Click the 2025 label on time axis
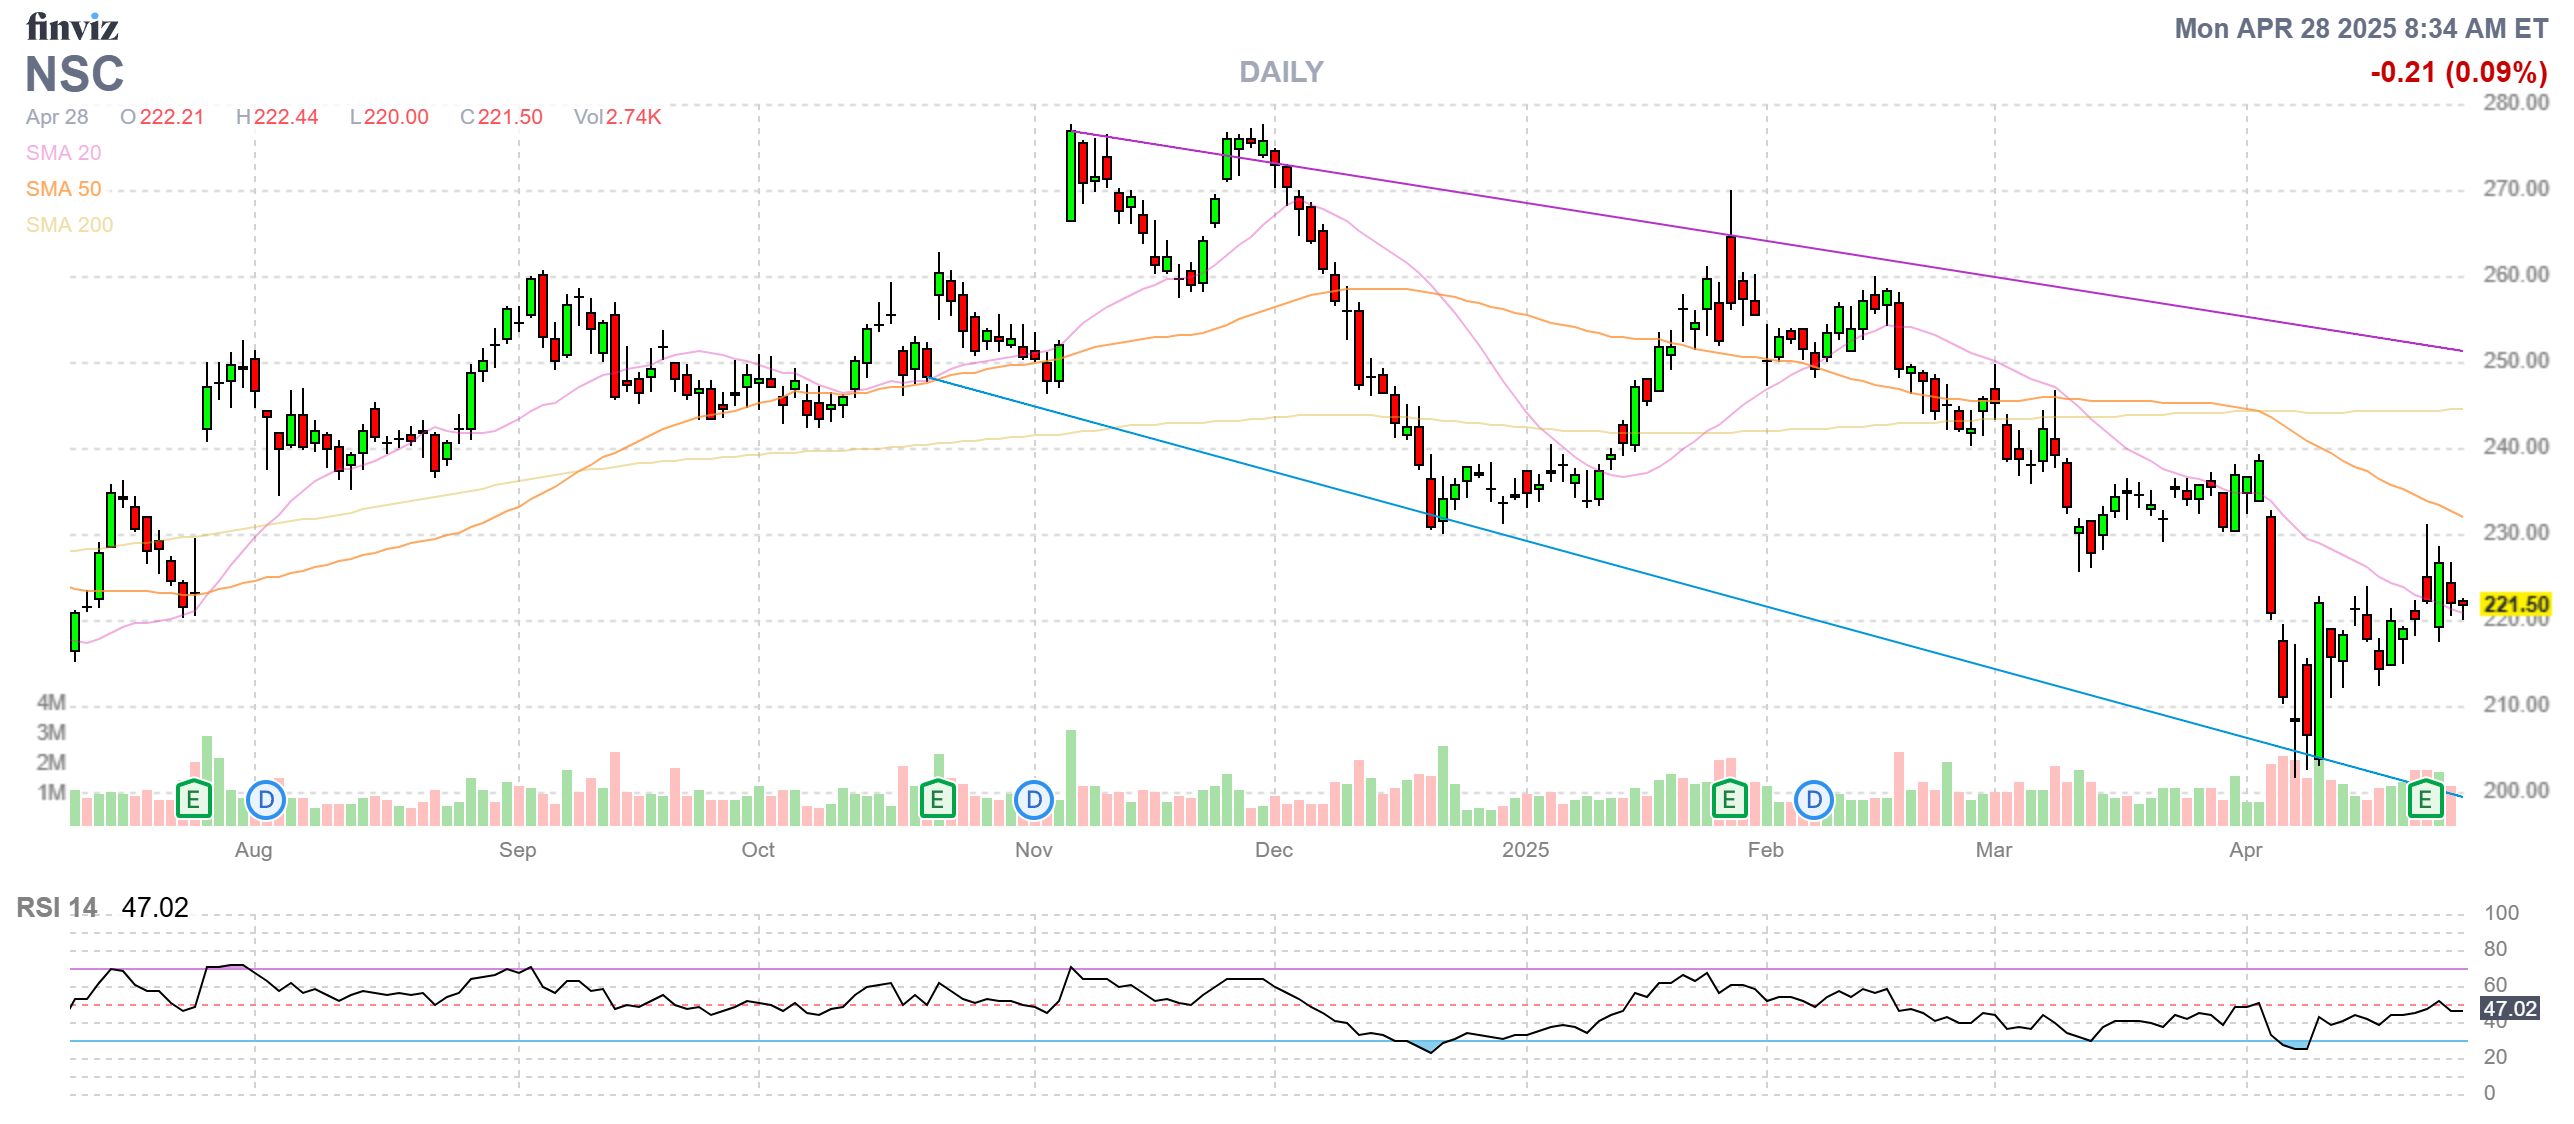The width and height of the screenshot is (2574, 1124). [x=1525, y=850]
